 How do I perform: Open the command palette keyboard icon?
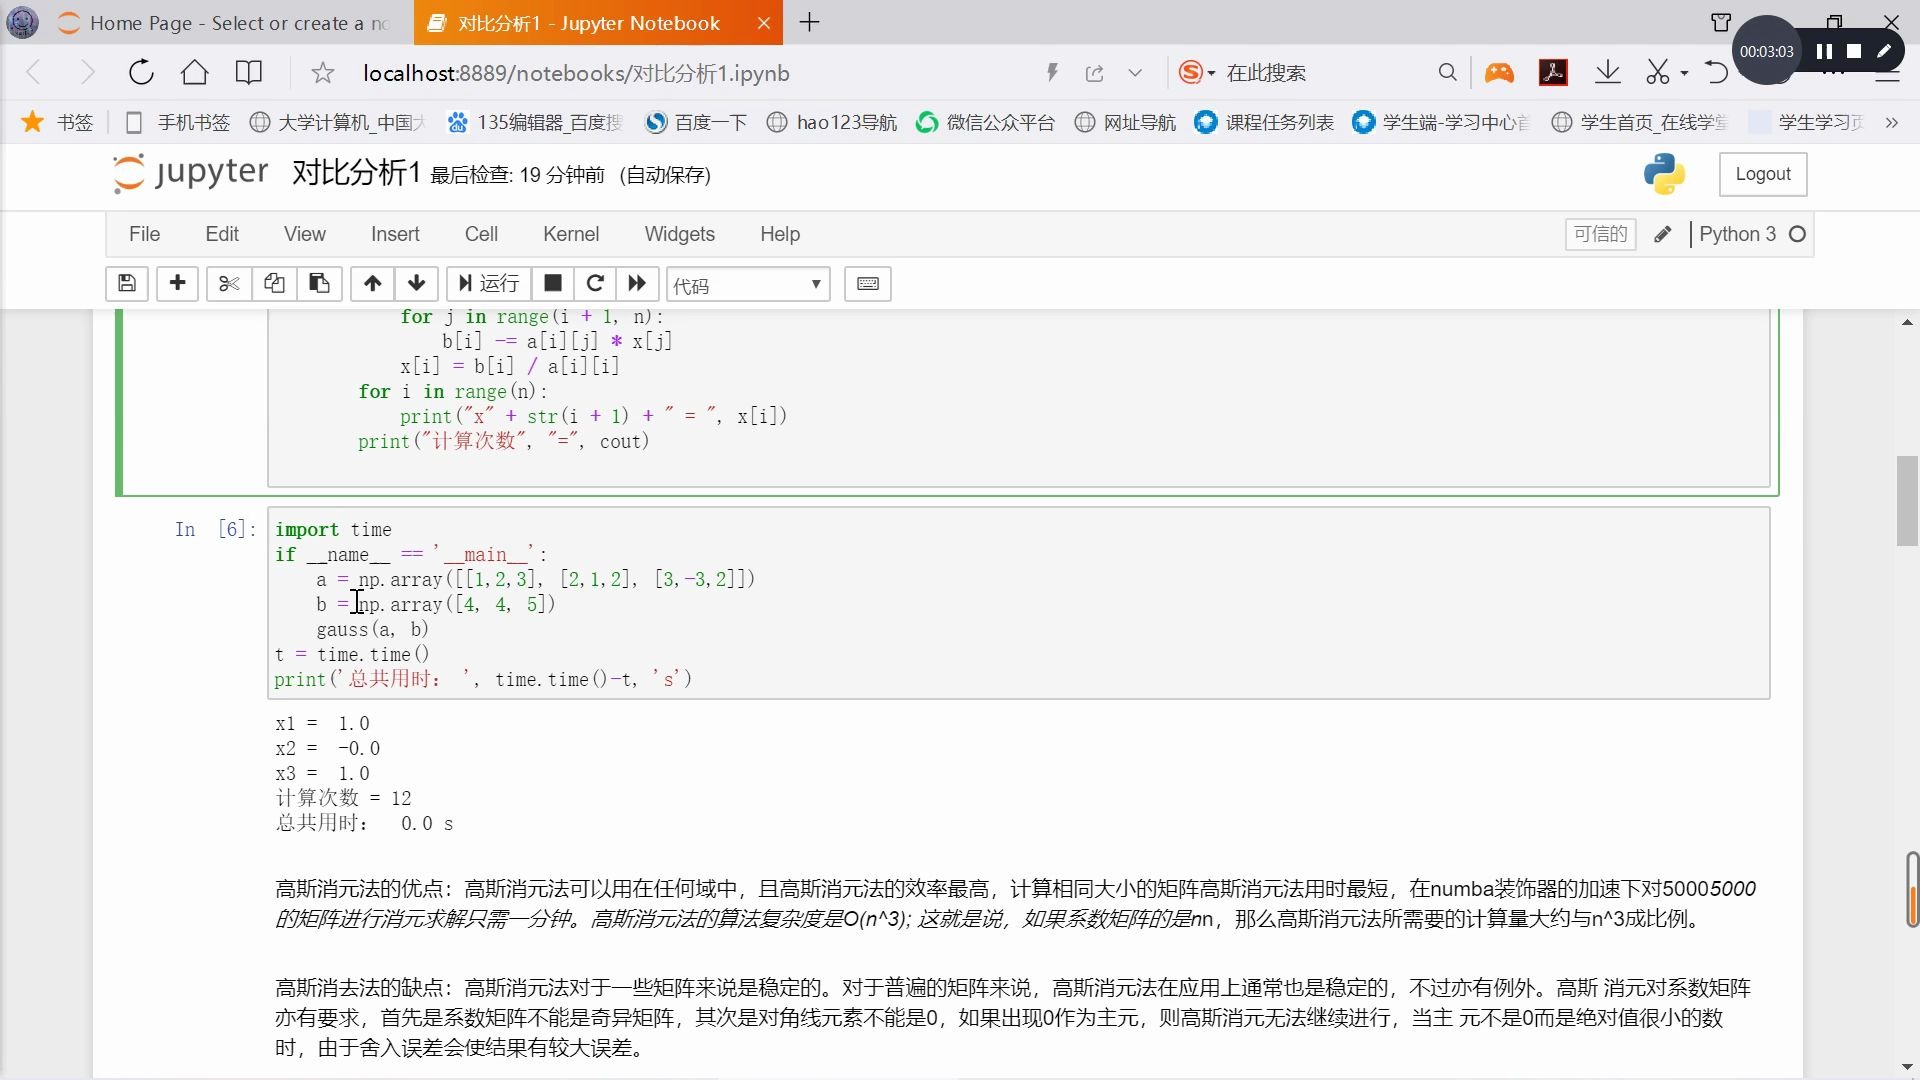(867, 284)
